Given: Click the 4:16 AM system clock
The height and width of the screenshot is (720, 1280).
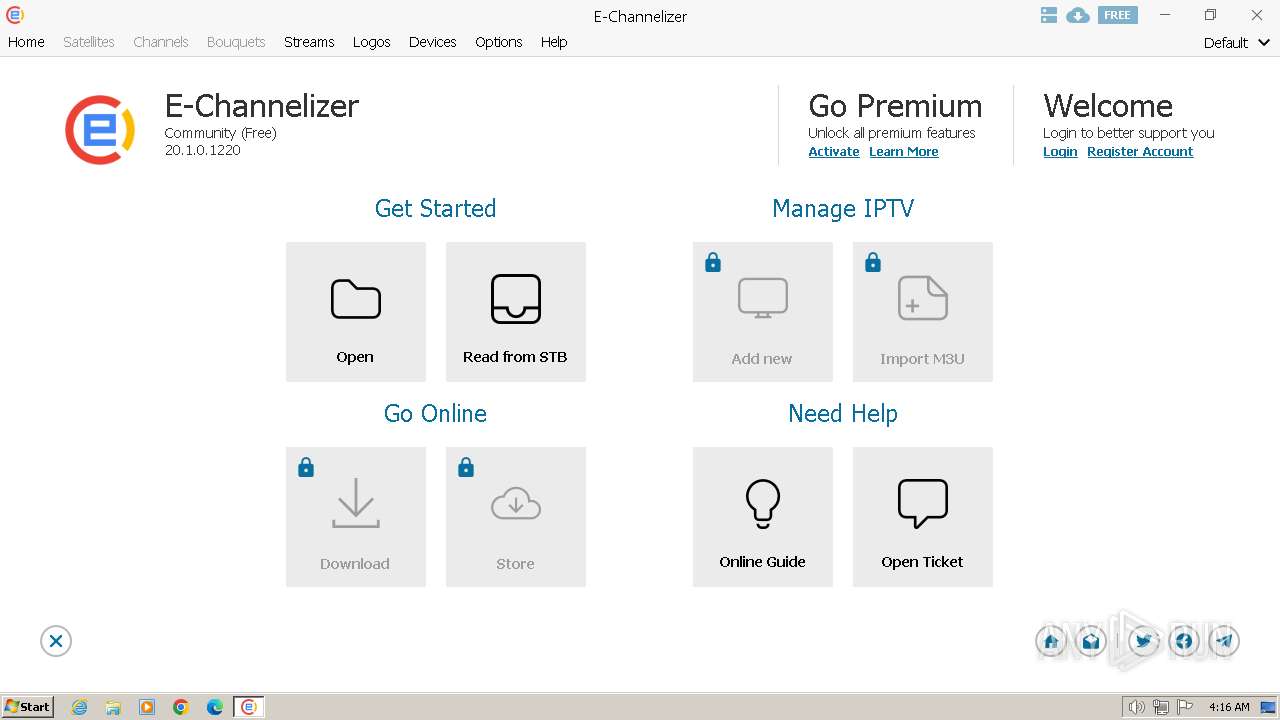Looking at the screenshot, I should (1229, 707).
